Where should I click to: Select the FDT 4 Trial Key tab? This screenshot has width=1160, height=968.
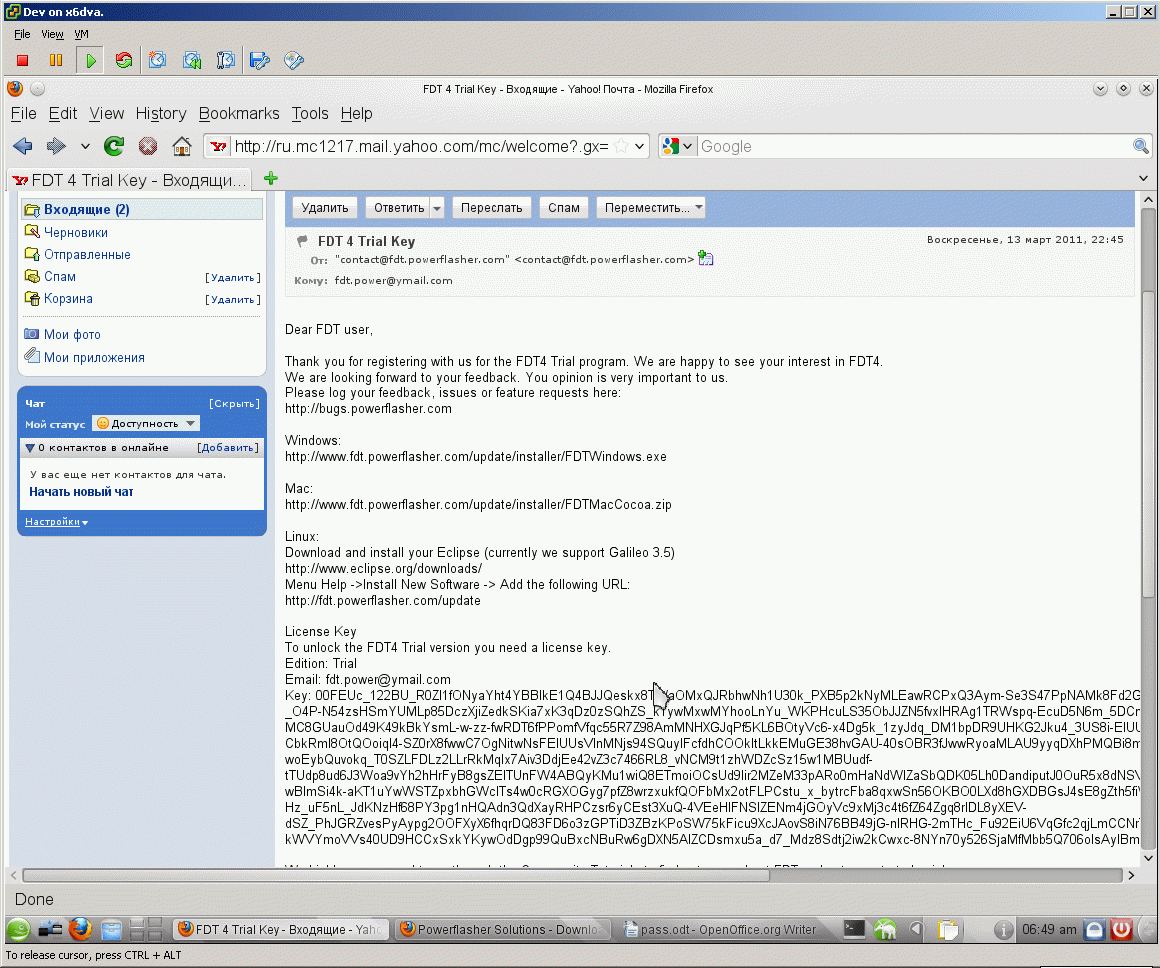(129, 180)
